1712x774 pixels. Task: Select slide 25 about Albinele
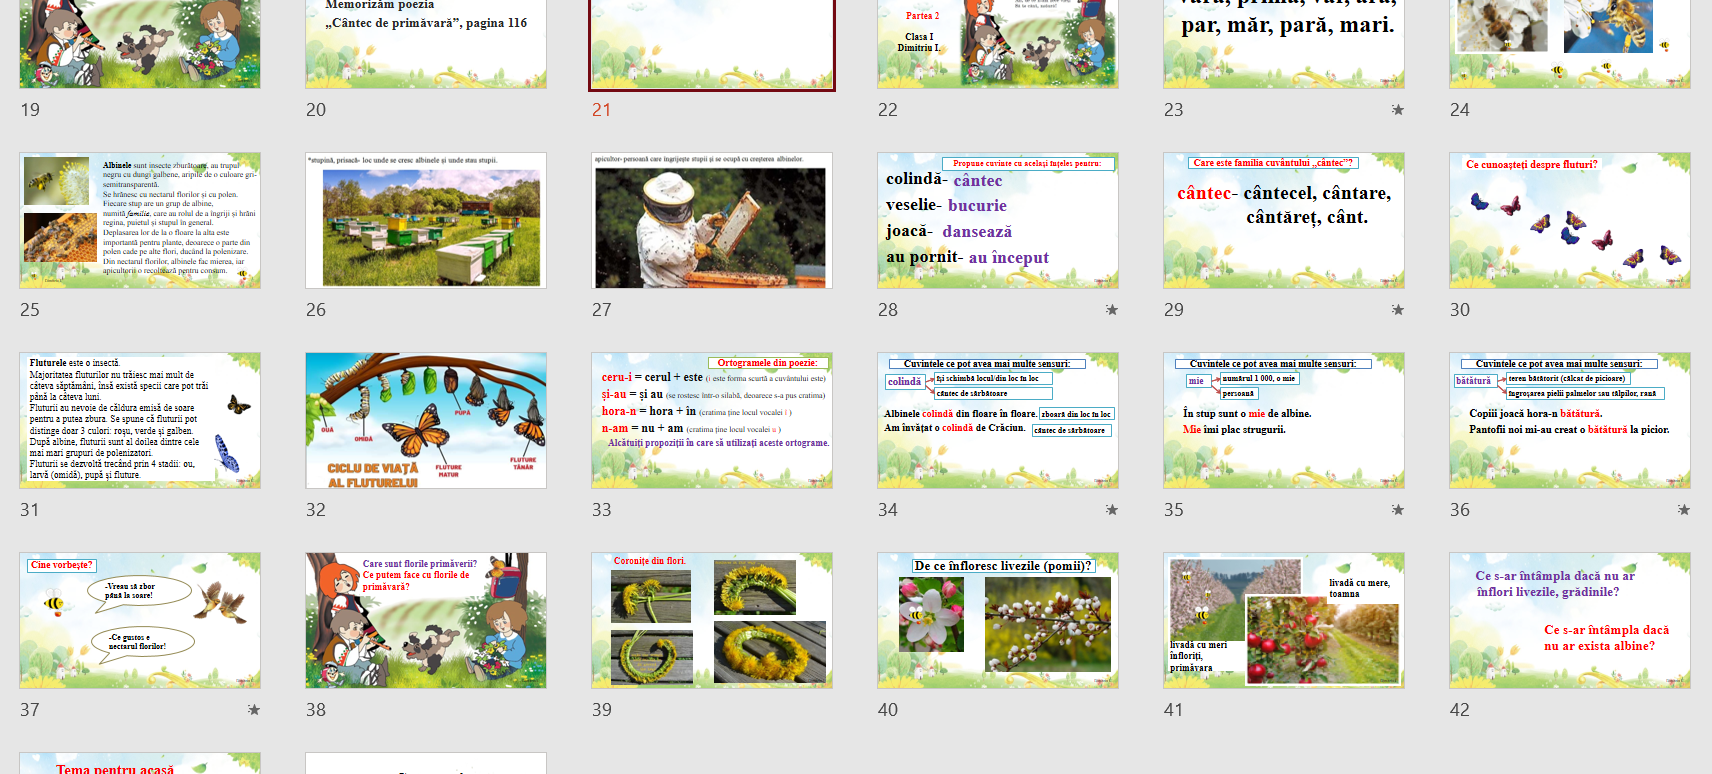click(x=140, y=220)
